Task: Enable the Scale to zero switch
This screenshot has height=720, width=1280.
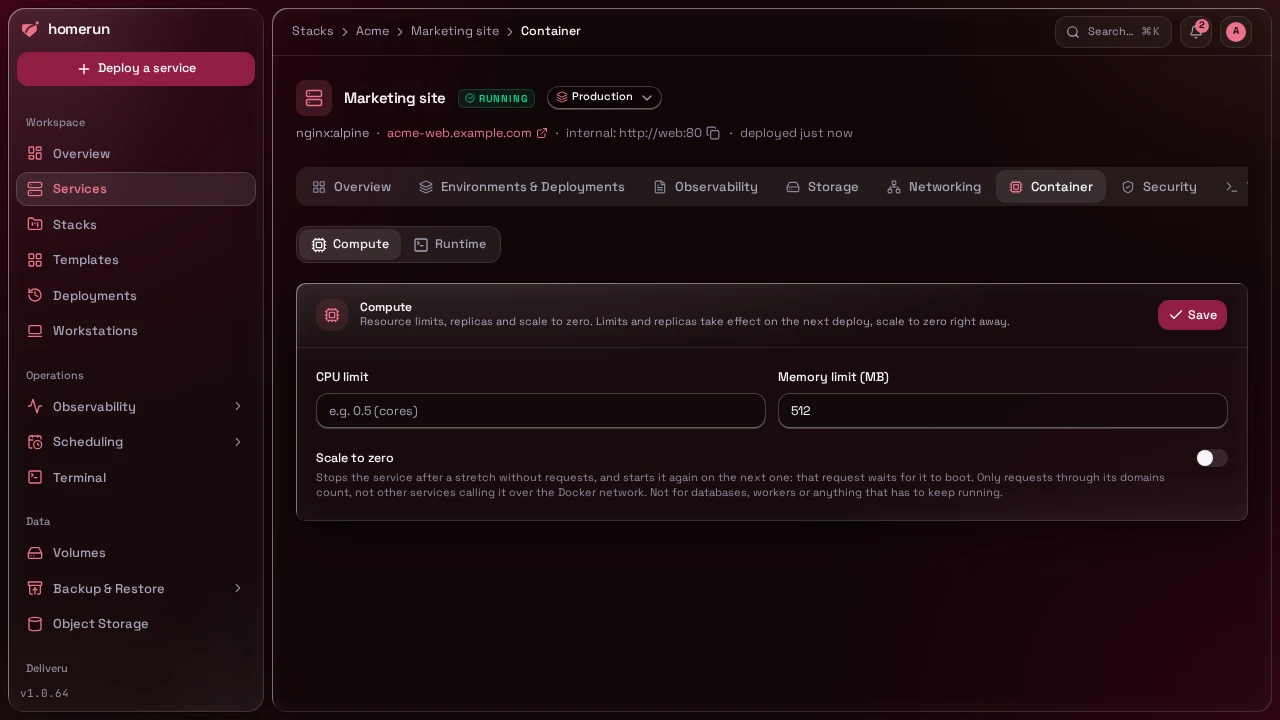Action: click(x=1211, y=458)
